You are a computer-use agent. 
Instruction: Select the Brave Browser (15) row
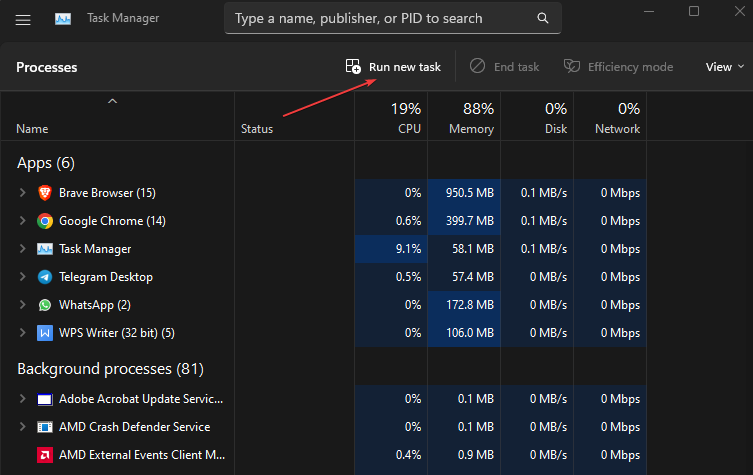coord(323,193)
